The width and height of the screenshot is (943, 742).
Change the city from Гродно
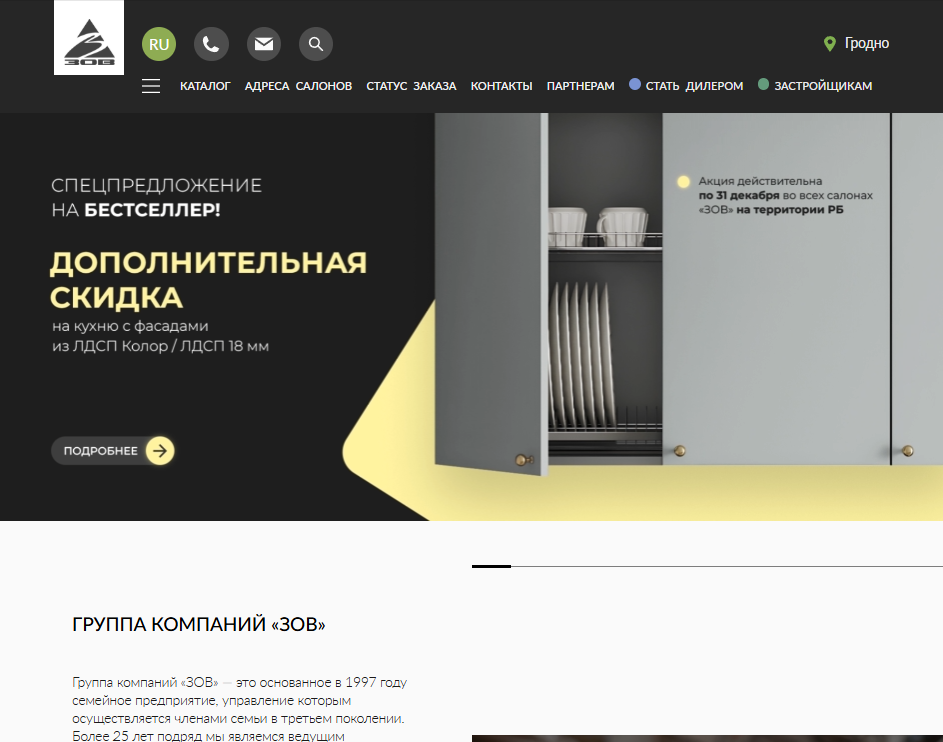point(868,43)
